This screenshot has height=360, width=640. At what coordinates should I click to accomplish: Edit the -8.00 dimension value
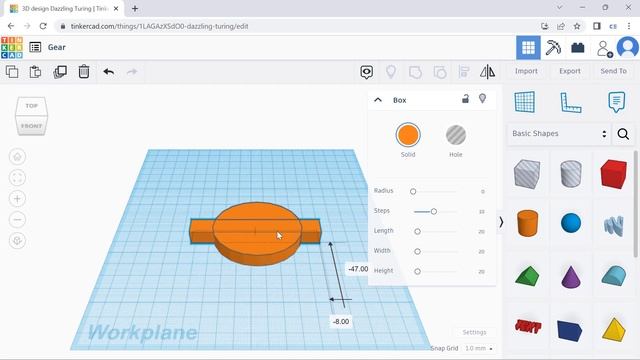pos(341,322)
